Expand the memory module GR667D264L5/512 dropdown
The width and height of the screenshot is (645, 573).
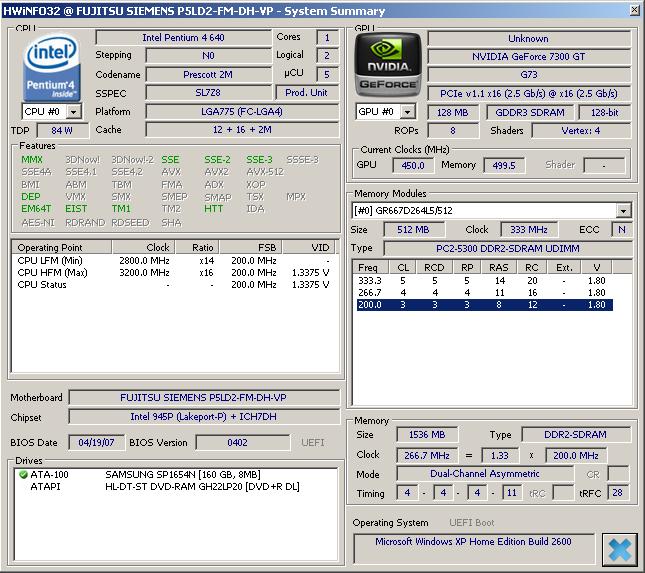624,211
